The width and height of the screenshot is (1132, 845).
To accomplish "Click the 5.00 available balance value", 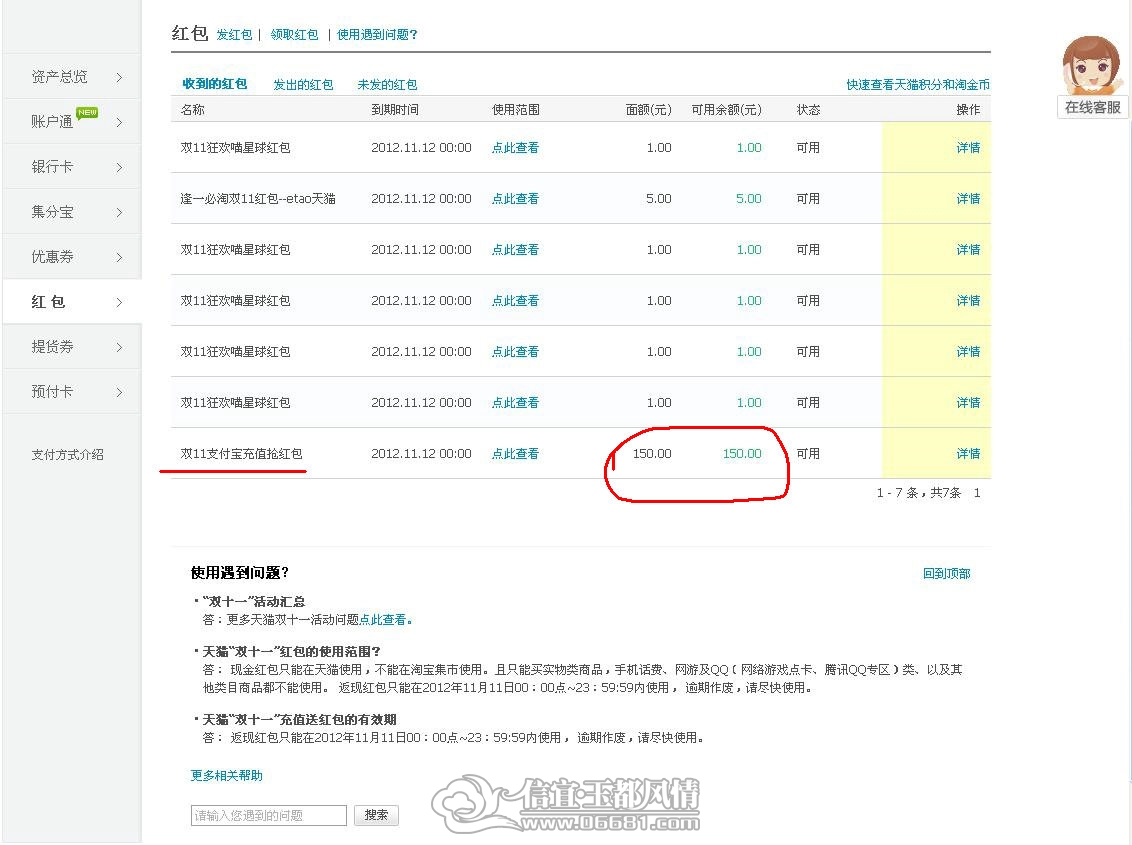I will coord(749,199).
